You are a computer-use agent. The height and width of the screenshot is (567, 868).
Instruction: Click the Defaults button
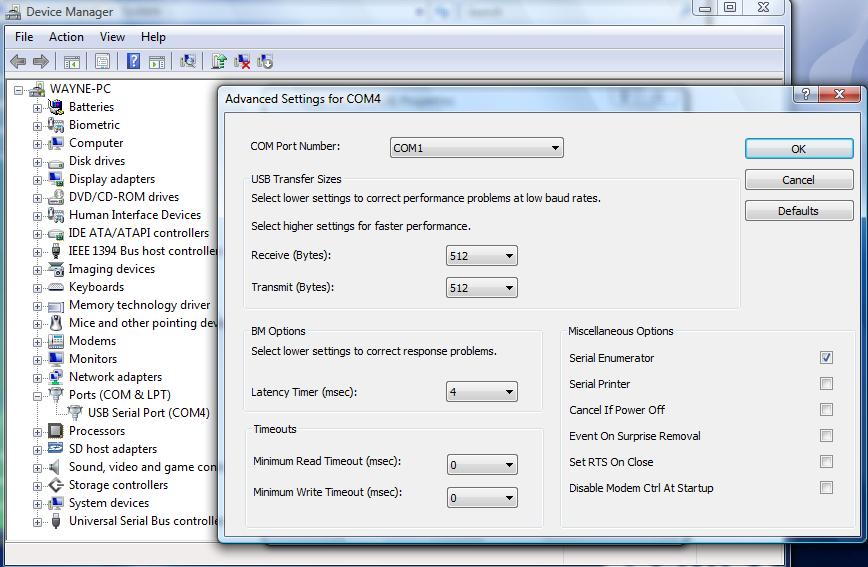[x=799, y=211]
